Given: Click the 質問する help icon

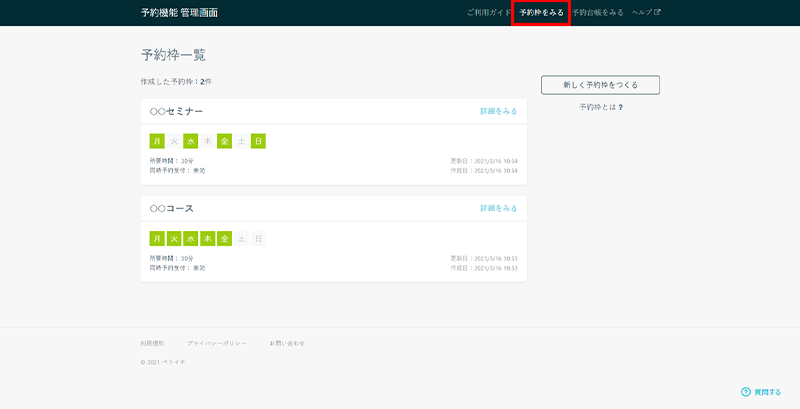Looking at the screenshot, I should click(745, 392).
